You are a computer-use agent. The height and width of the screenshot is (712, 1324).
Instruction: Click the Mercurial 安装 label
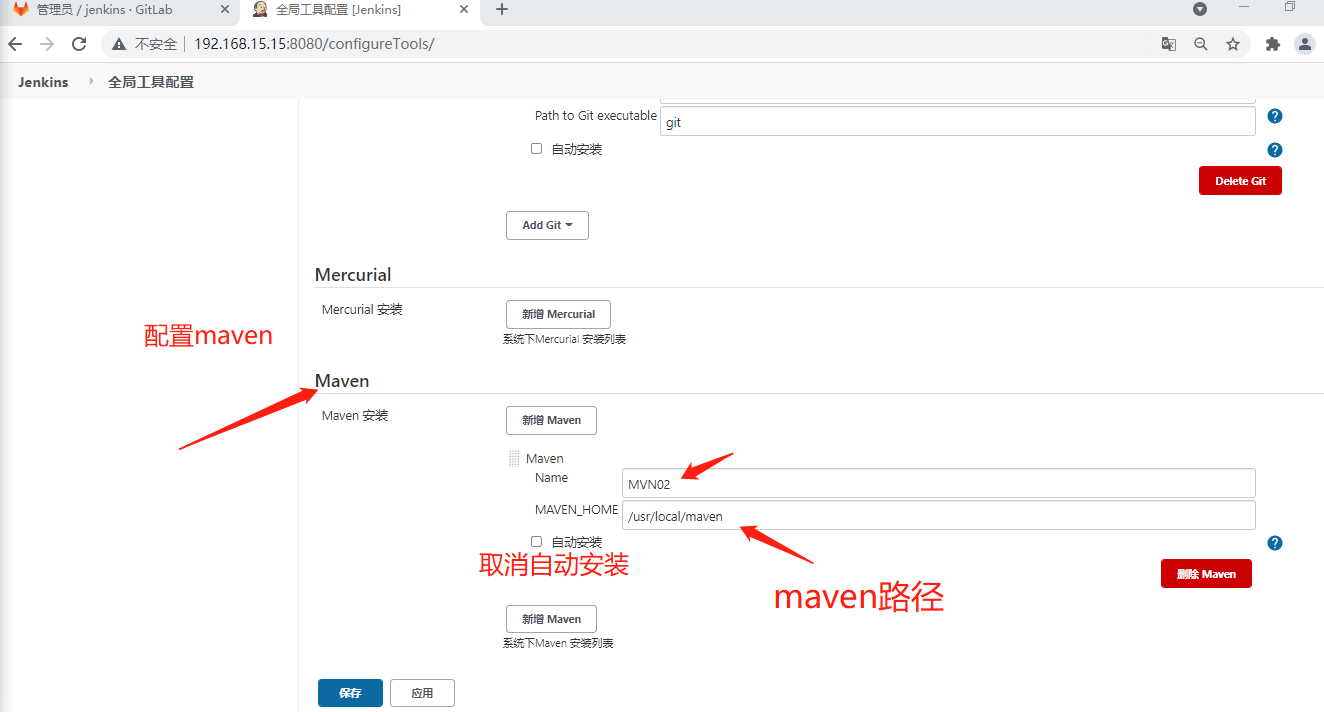point(362,310)
